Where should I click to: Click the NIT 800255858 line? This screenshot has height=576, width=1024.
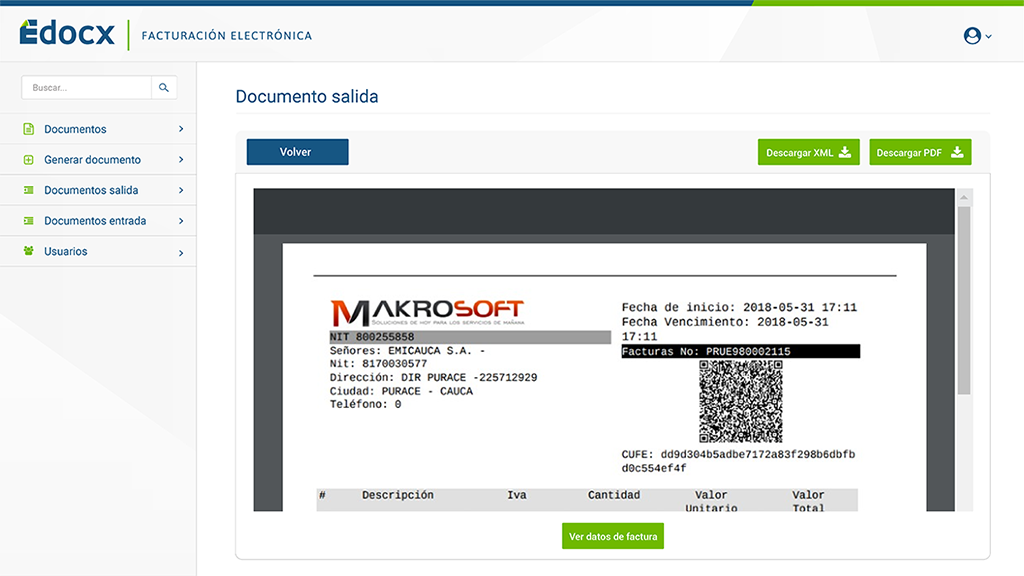470,337
